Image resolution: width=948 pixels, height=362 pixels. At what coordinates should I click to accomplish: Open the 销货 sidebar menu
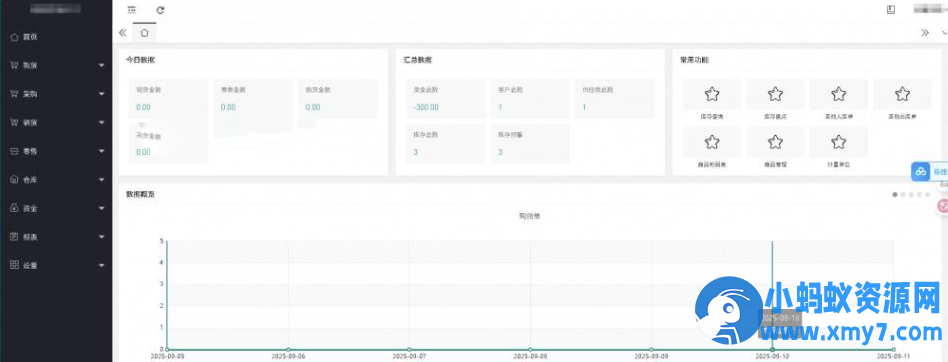pos(56,122)
